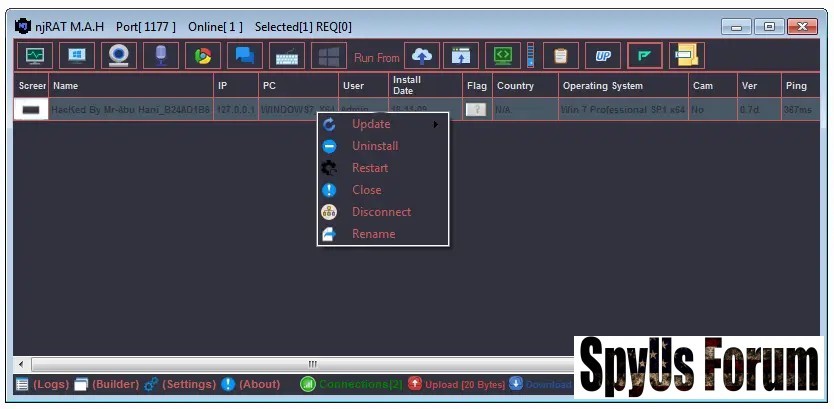Click the microphone icon in the toolbar
Image resolution: width=834 pixels, height=409 pixels.
click(x=161, y=56)
